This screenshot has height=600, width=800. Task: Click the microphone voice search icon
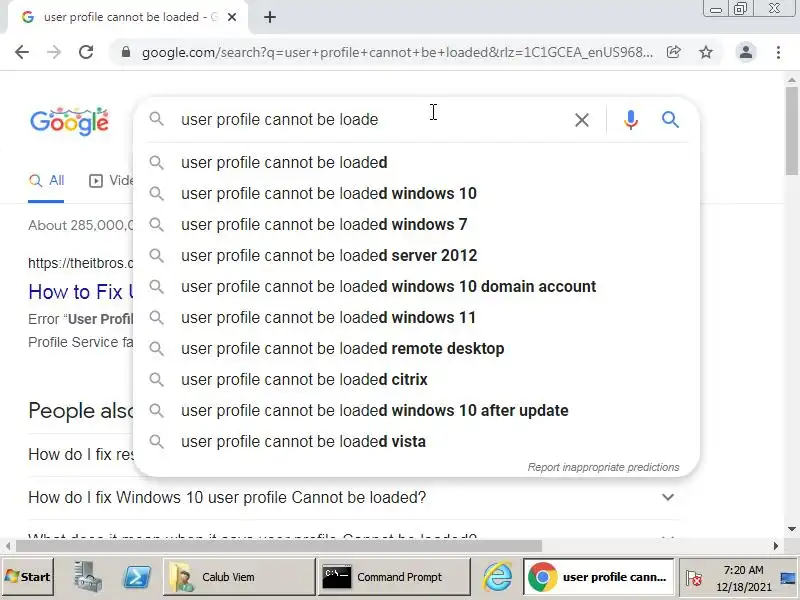630,120
